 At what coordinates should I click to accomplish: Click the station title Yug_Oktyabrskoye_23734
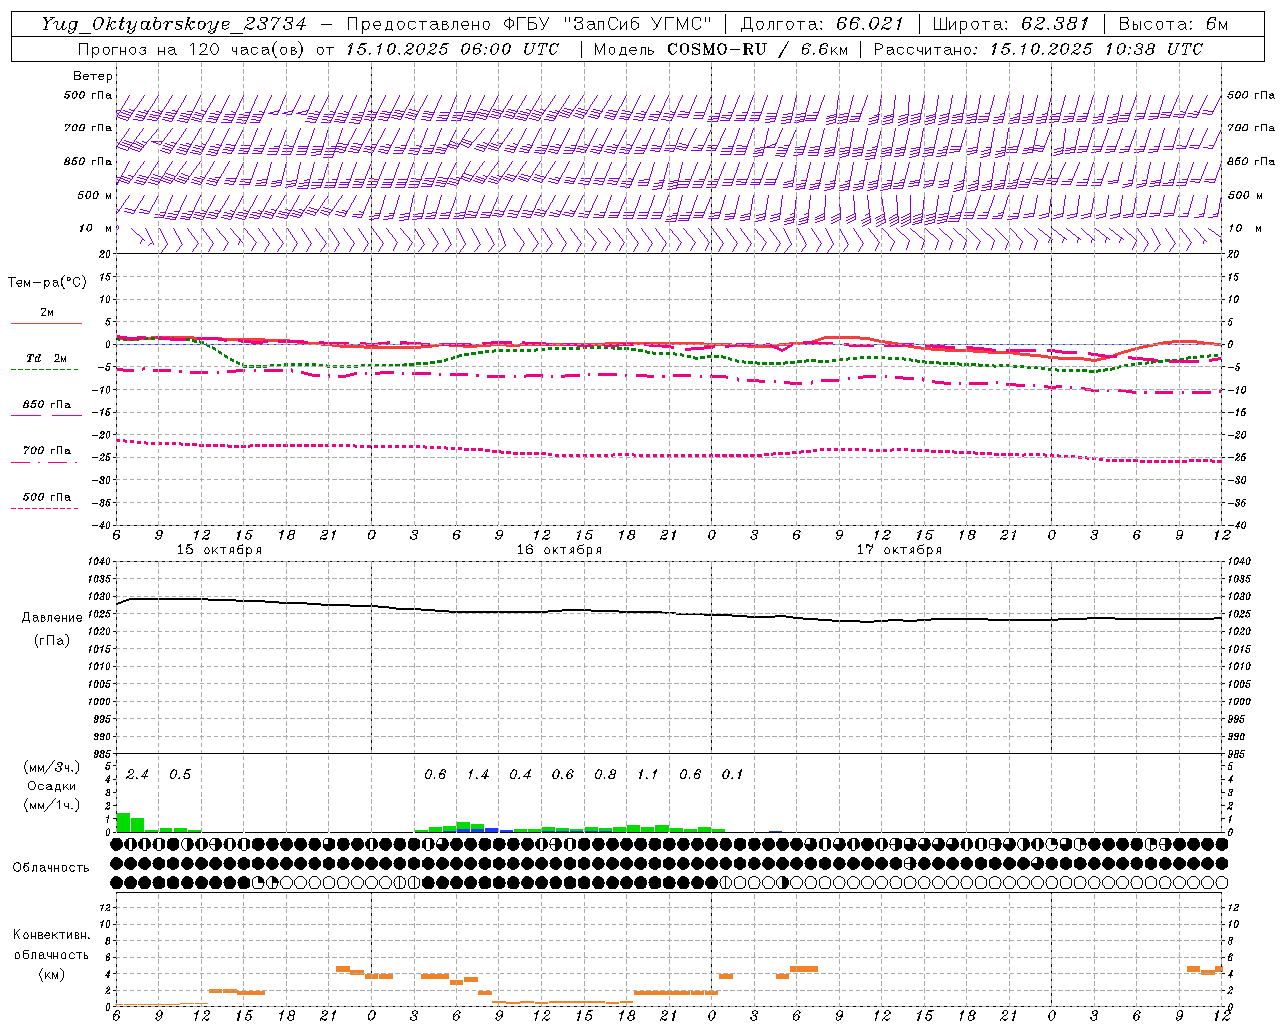click(x=173, y=24)
